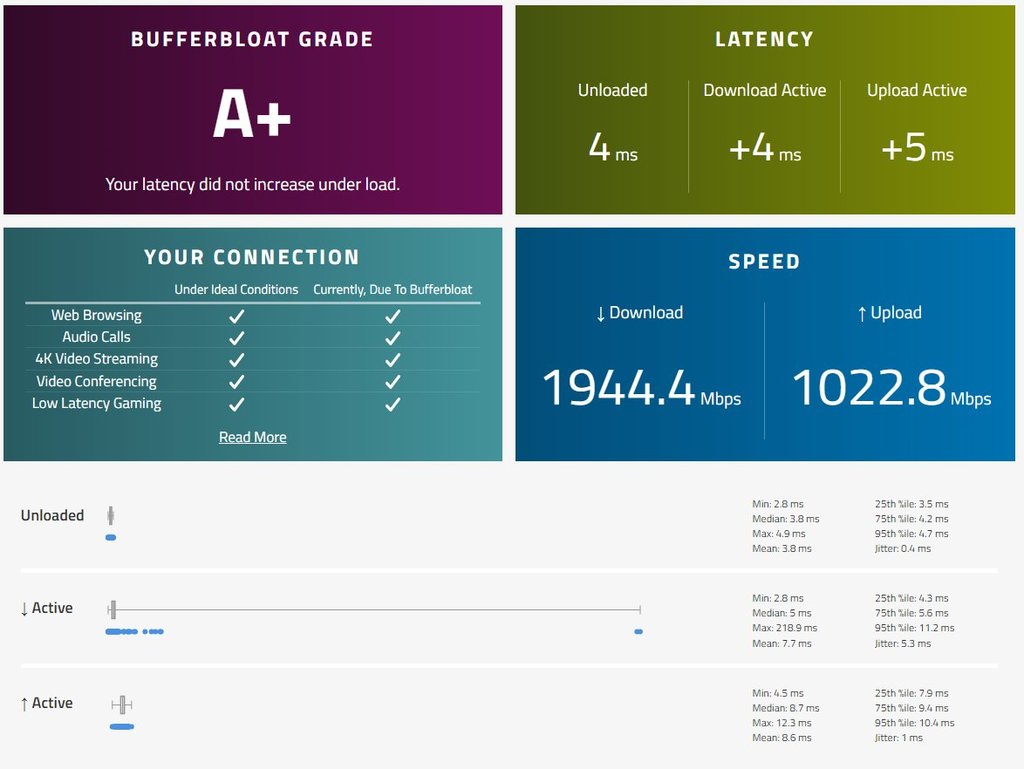
Task: Click the checkmark for Low Latency Gaming bufferbloat column
Action: coord(392,403)
